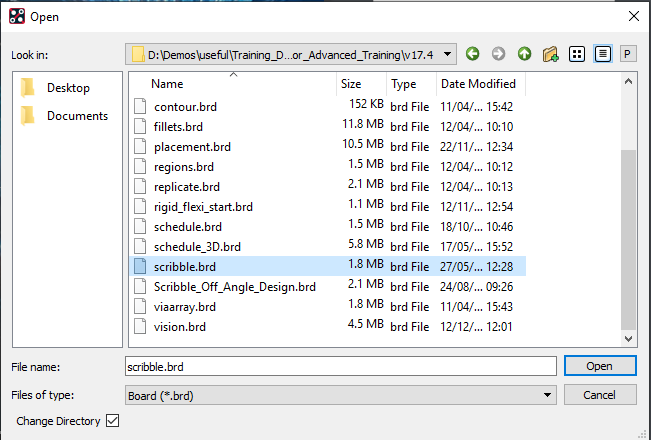Click the vertical scrollbar thumb in file list

[x=628, y=241]
